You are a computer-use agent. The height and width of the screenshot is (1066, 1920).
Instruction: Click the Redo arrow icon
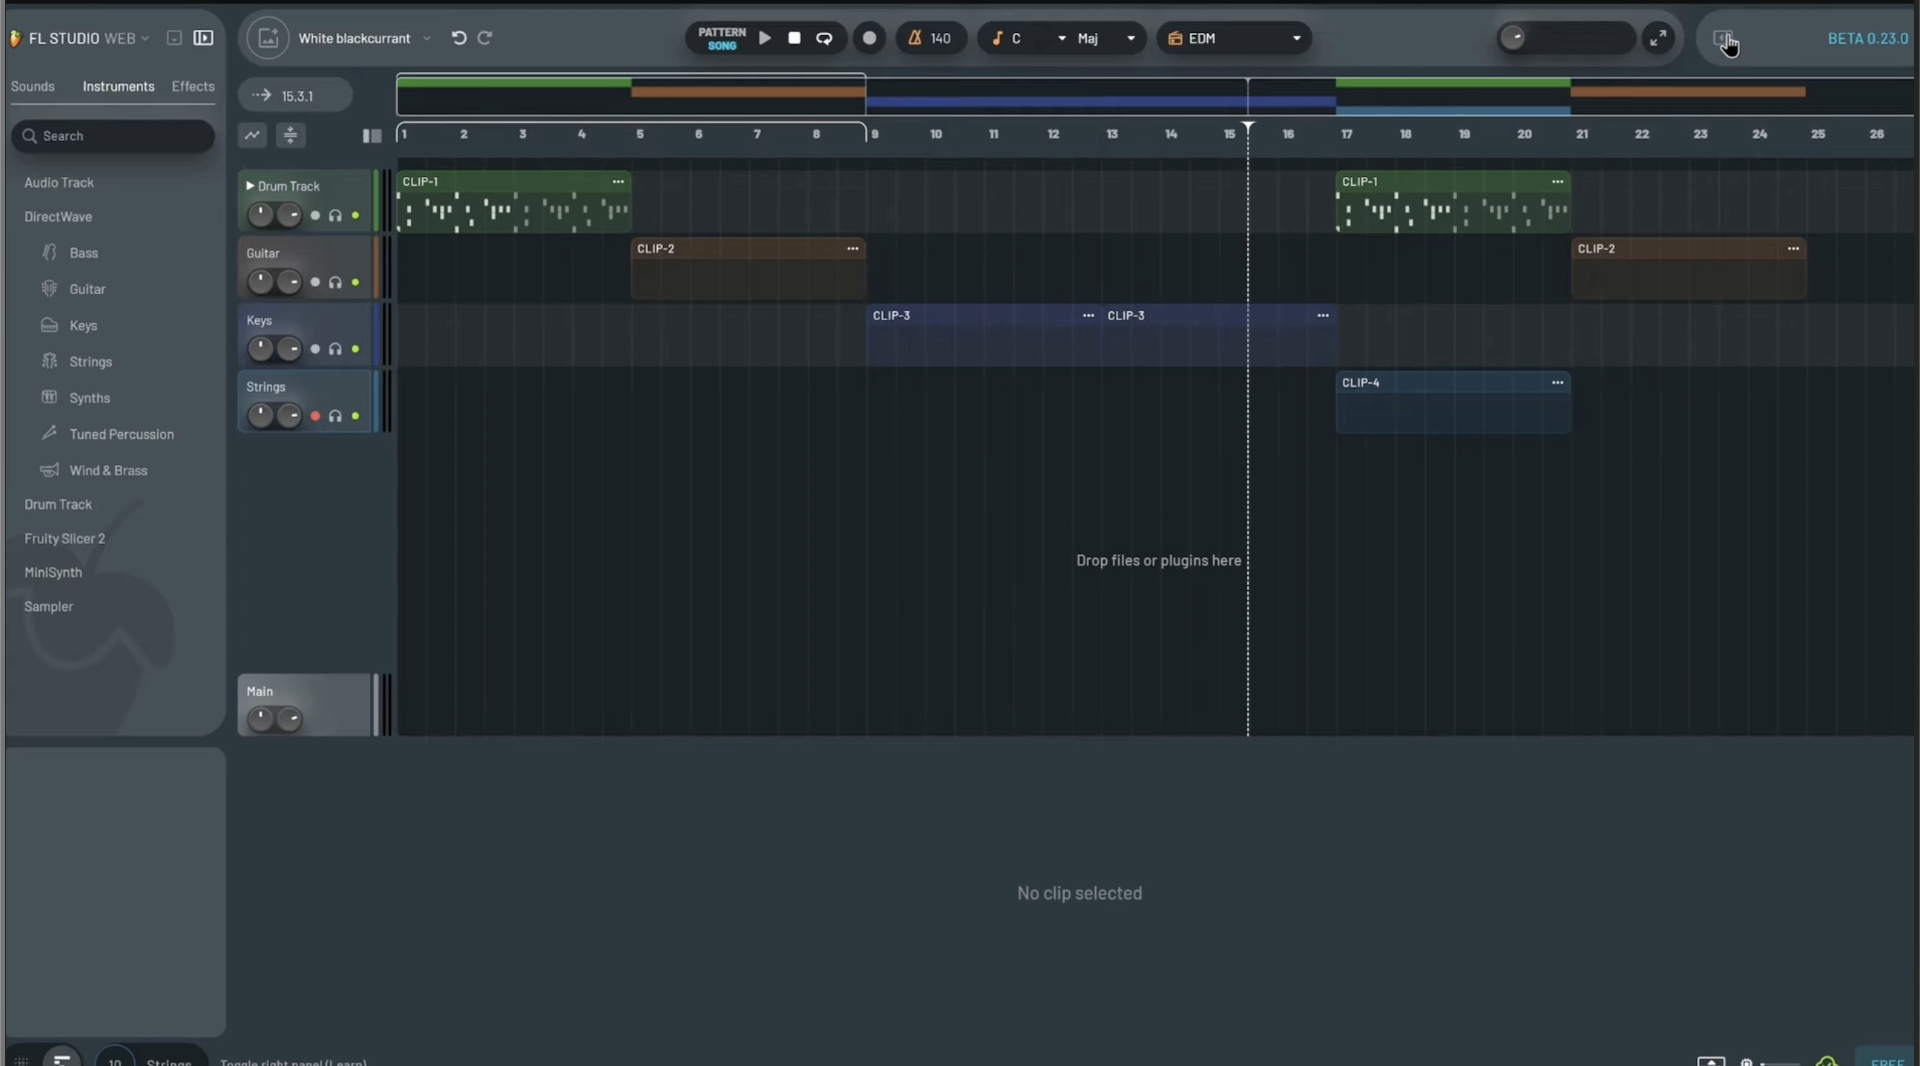(x=485, y=38)
